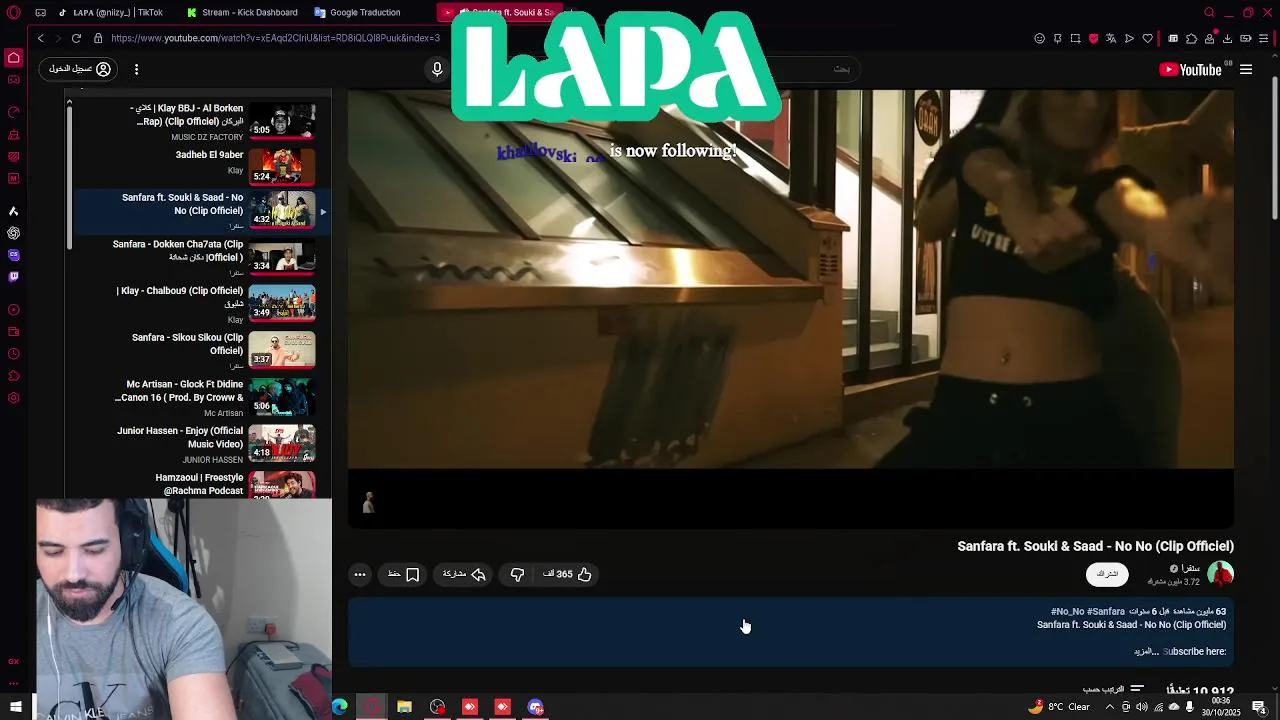Switch to the Google Traduction tab
The width and height of the screenshot is (1280, 720).
coord(358,12)
